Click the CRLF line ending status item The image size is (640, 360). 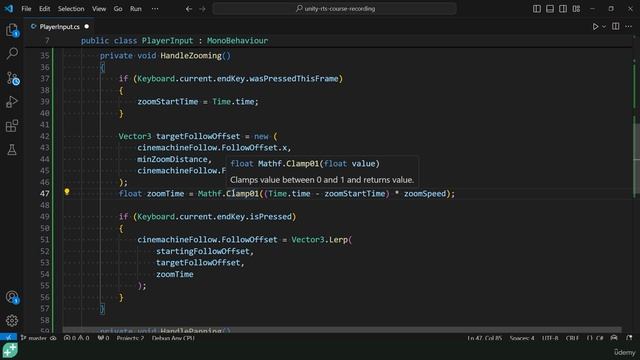tap(572, 338)
